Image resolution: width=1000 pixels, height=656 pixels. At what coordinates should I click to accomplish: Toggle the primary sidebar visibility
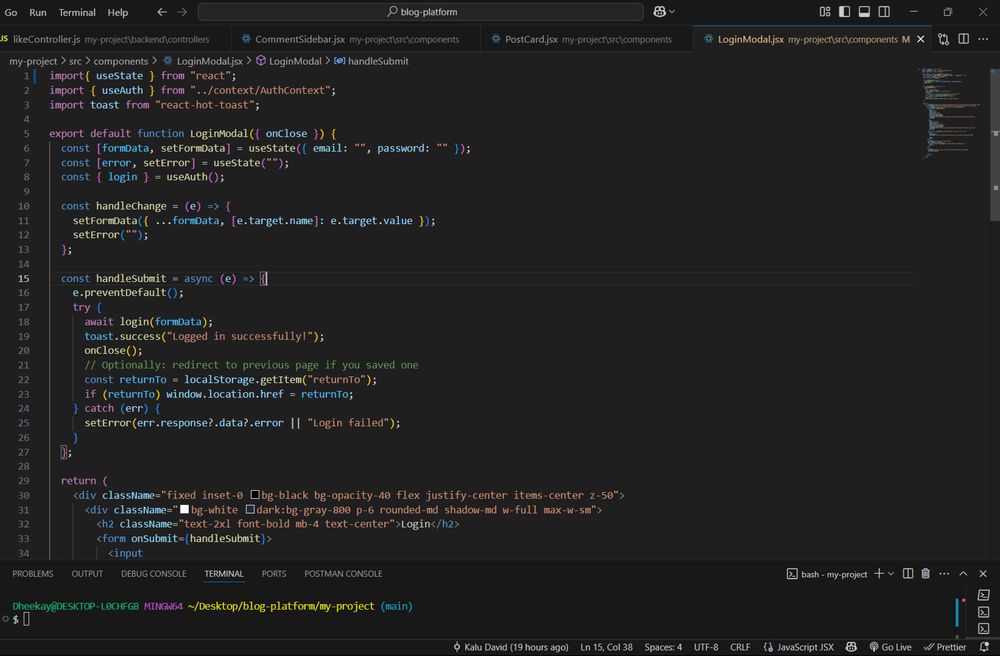click(x=844, y=11)
